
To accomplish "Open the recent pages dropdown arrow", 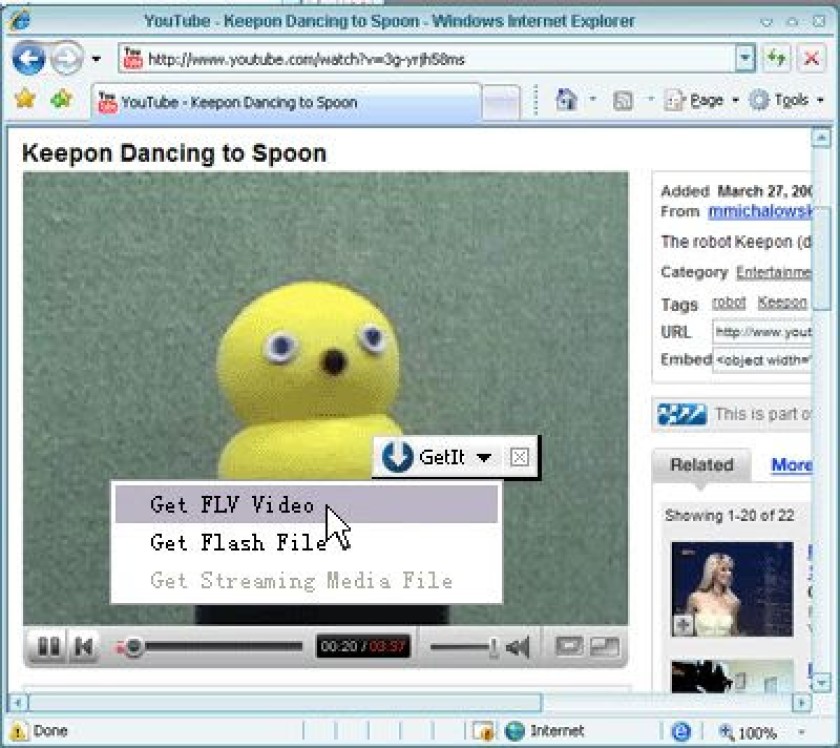I will click(96, 58).
